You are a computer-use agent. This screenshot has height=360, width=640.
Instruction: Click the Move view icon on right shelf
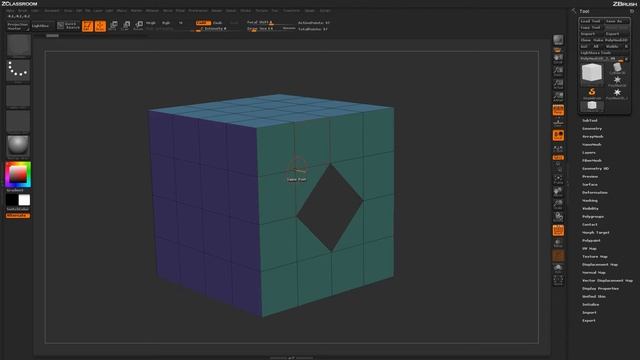558,192
